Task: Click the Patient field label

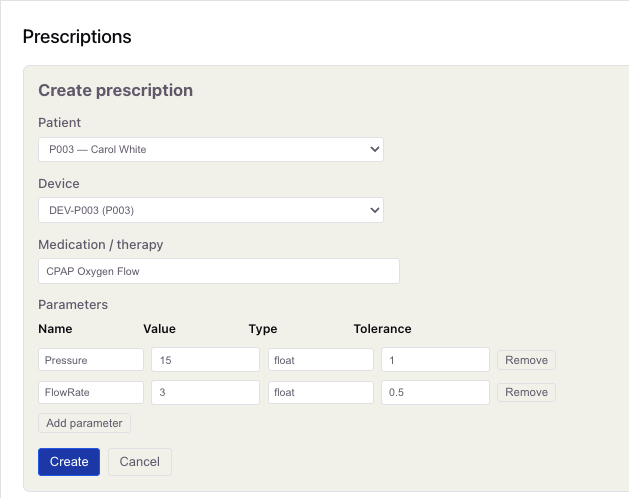Action: pos(60,123)
